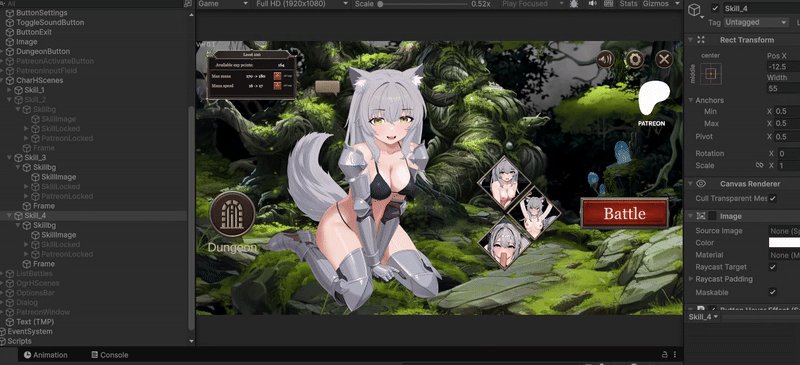The height and width of the screenshot is (365, 800).
Task: Collapse the CharHScenes tree arrow
Action: coord(2,81)
